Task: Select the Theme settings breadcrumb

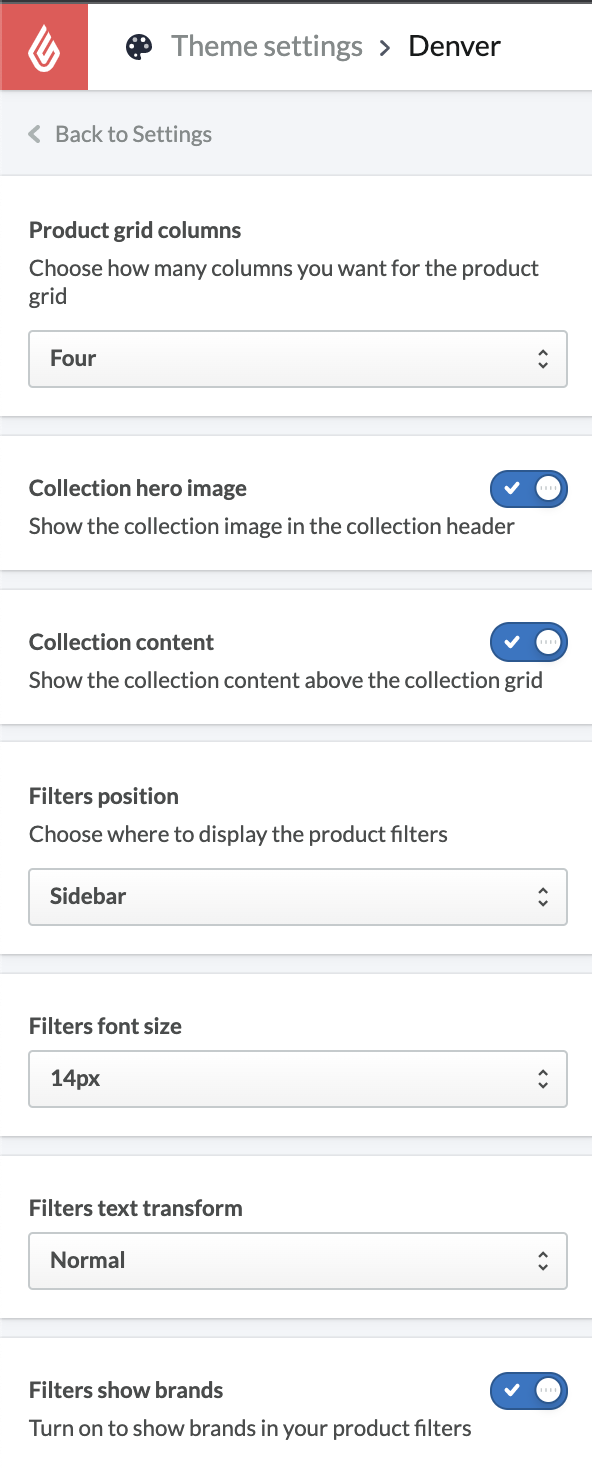Action: click(266, 46)
